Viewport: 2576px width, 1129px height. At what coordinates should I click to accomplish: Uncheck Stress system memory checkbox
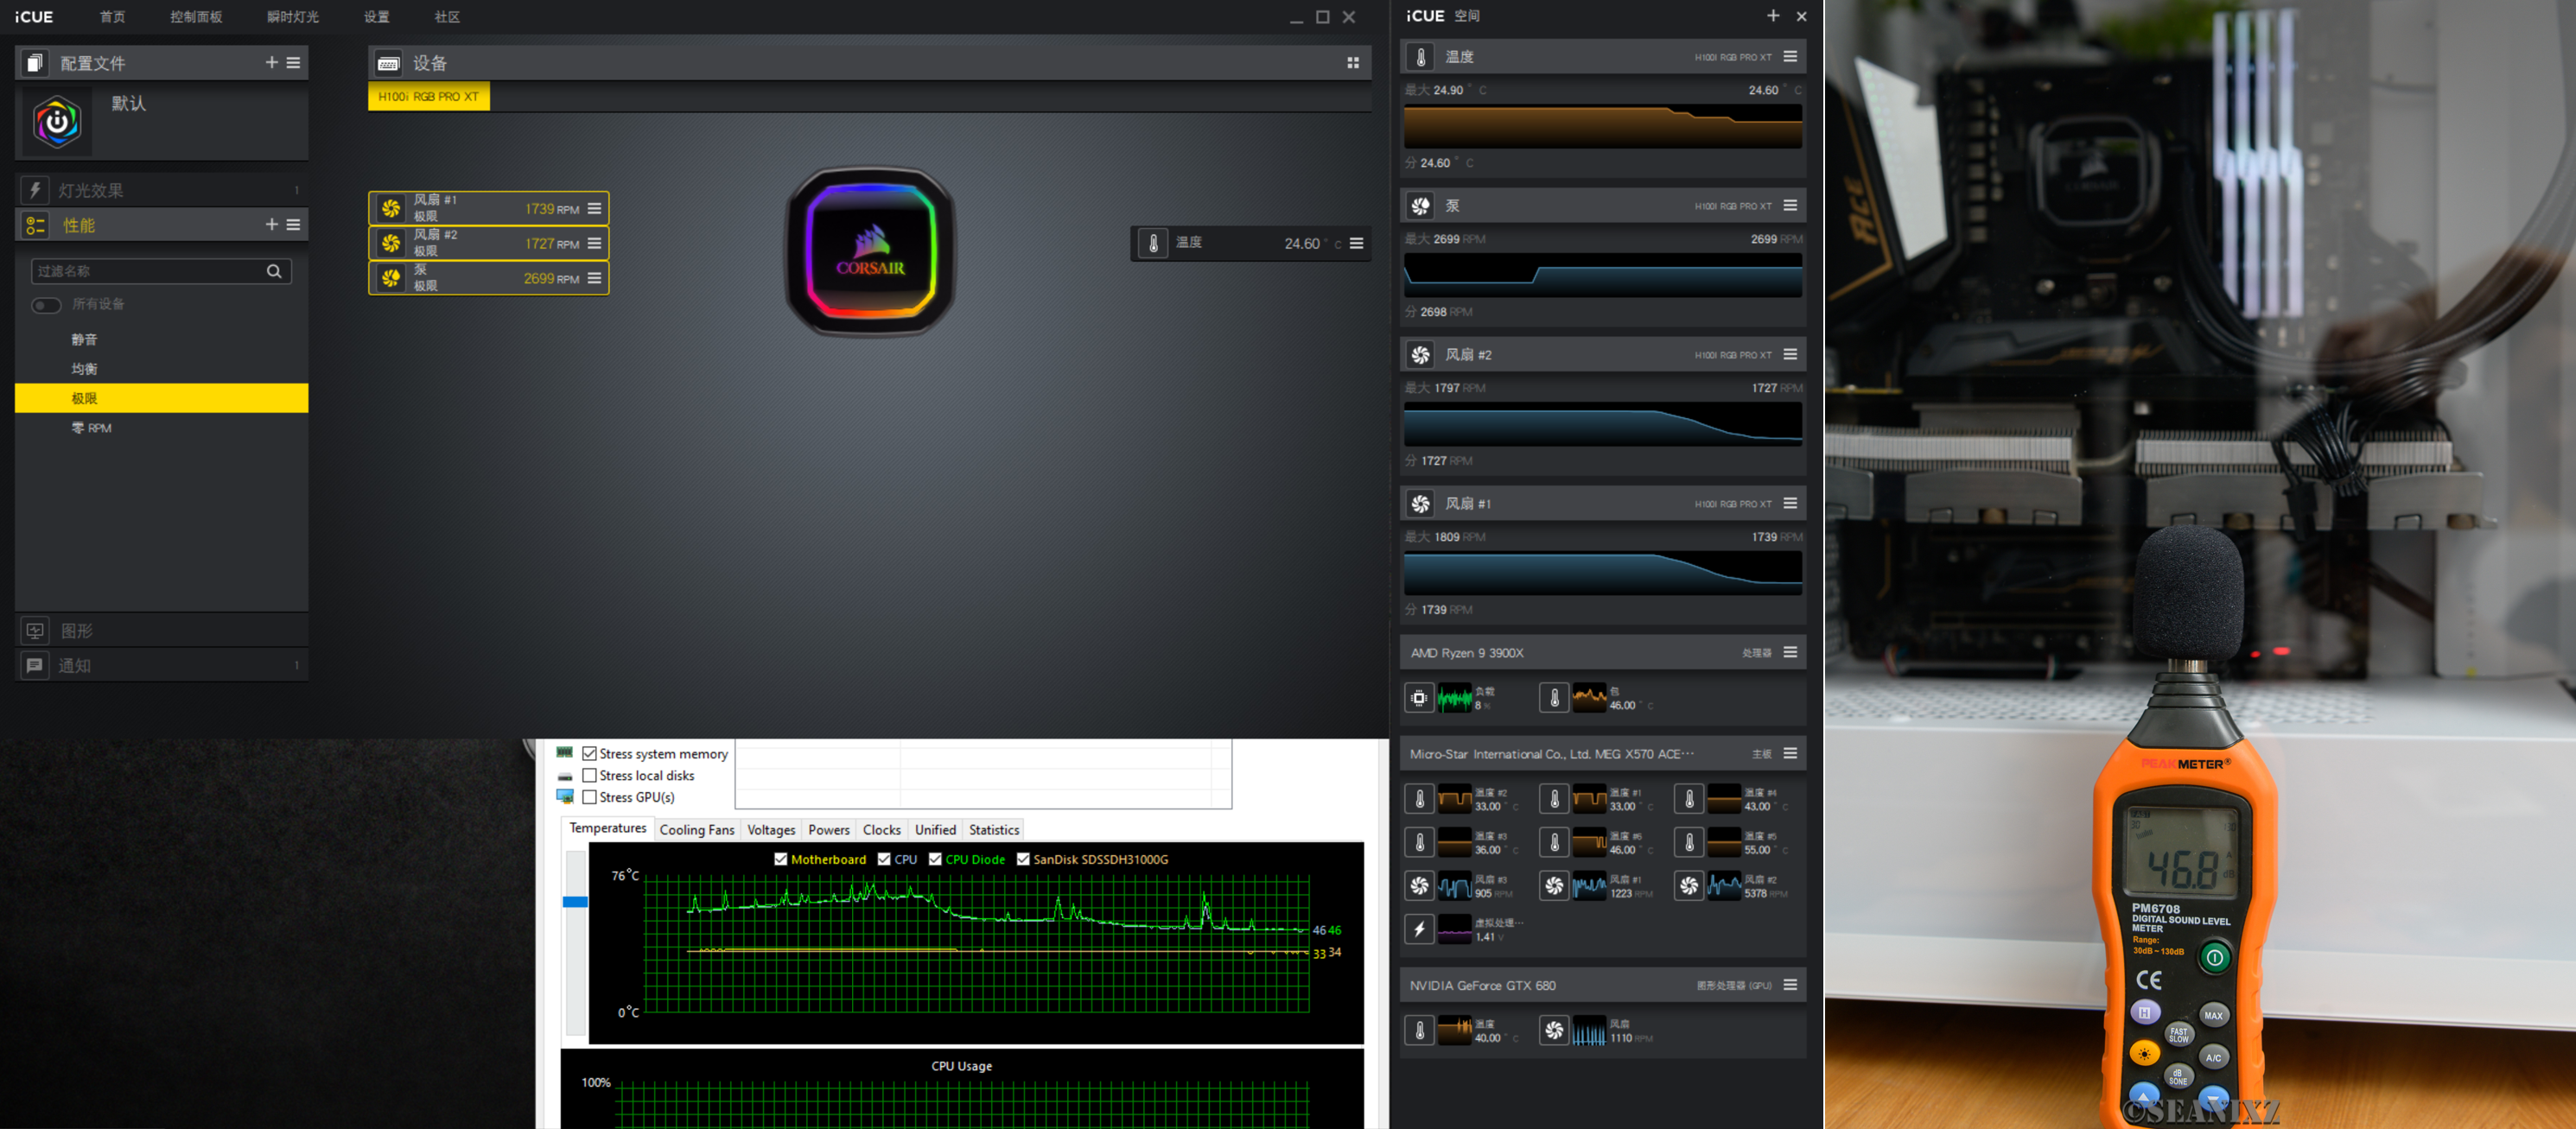[589, 754]
